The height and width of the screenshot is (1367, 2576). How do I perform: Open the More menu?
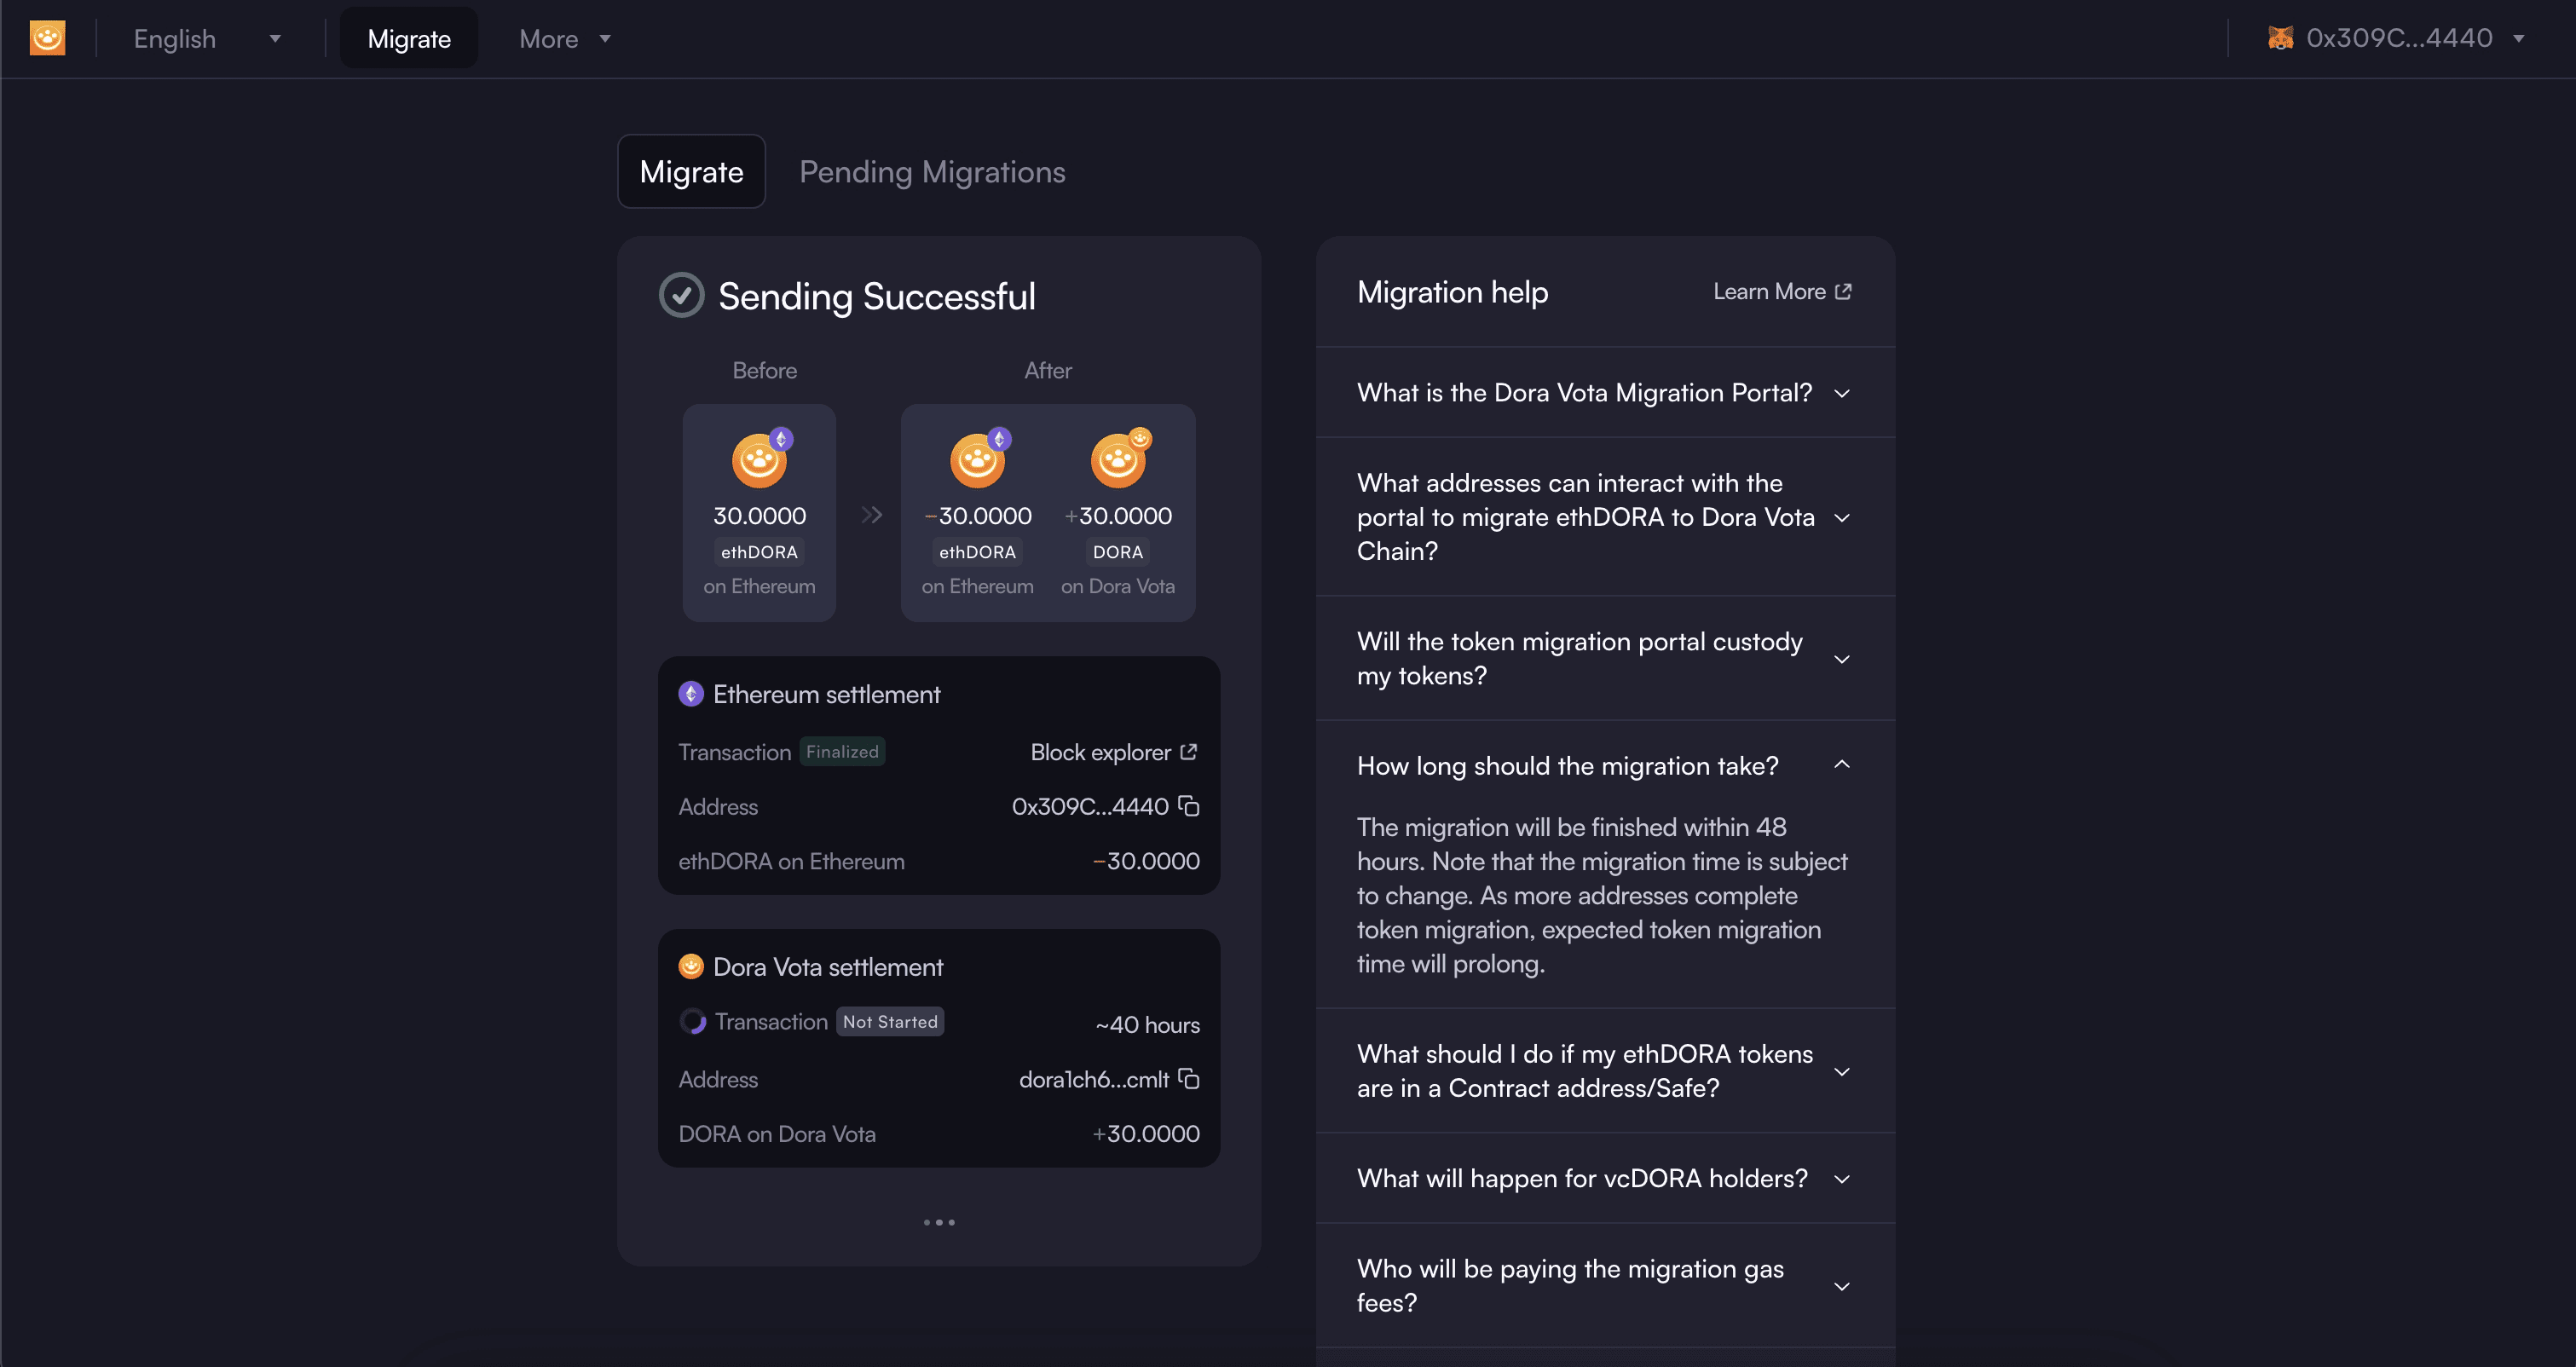coord(564,39)
